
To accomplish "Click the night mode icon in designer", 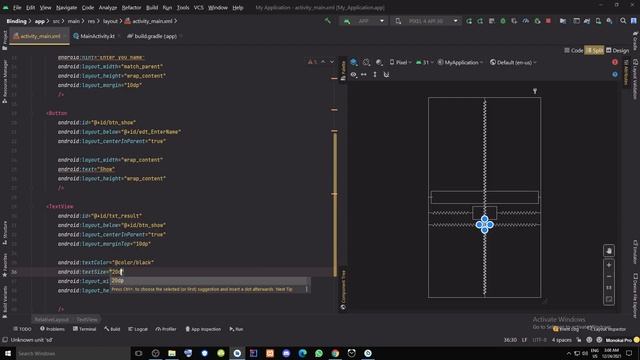I will (x=379, y=62).
